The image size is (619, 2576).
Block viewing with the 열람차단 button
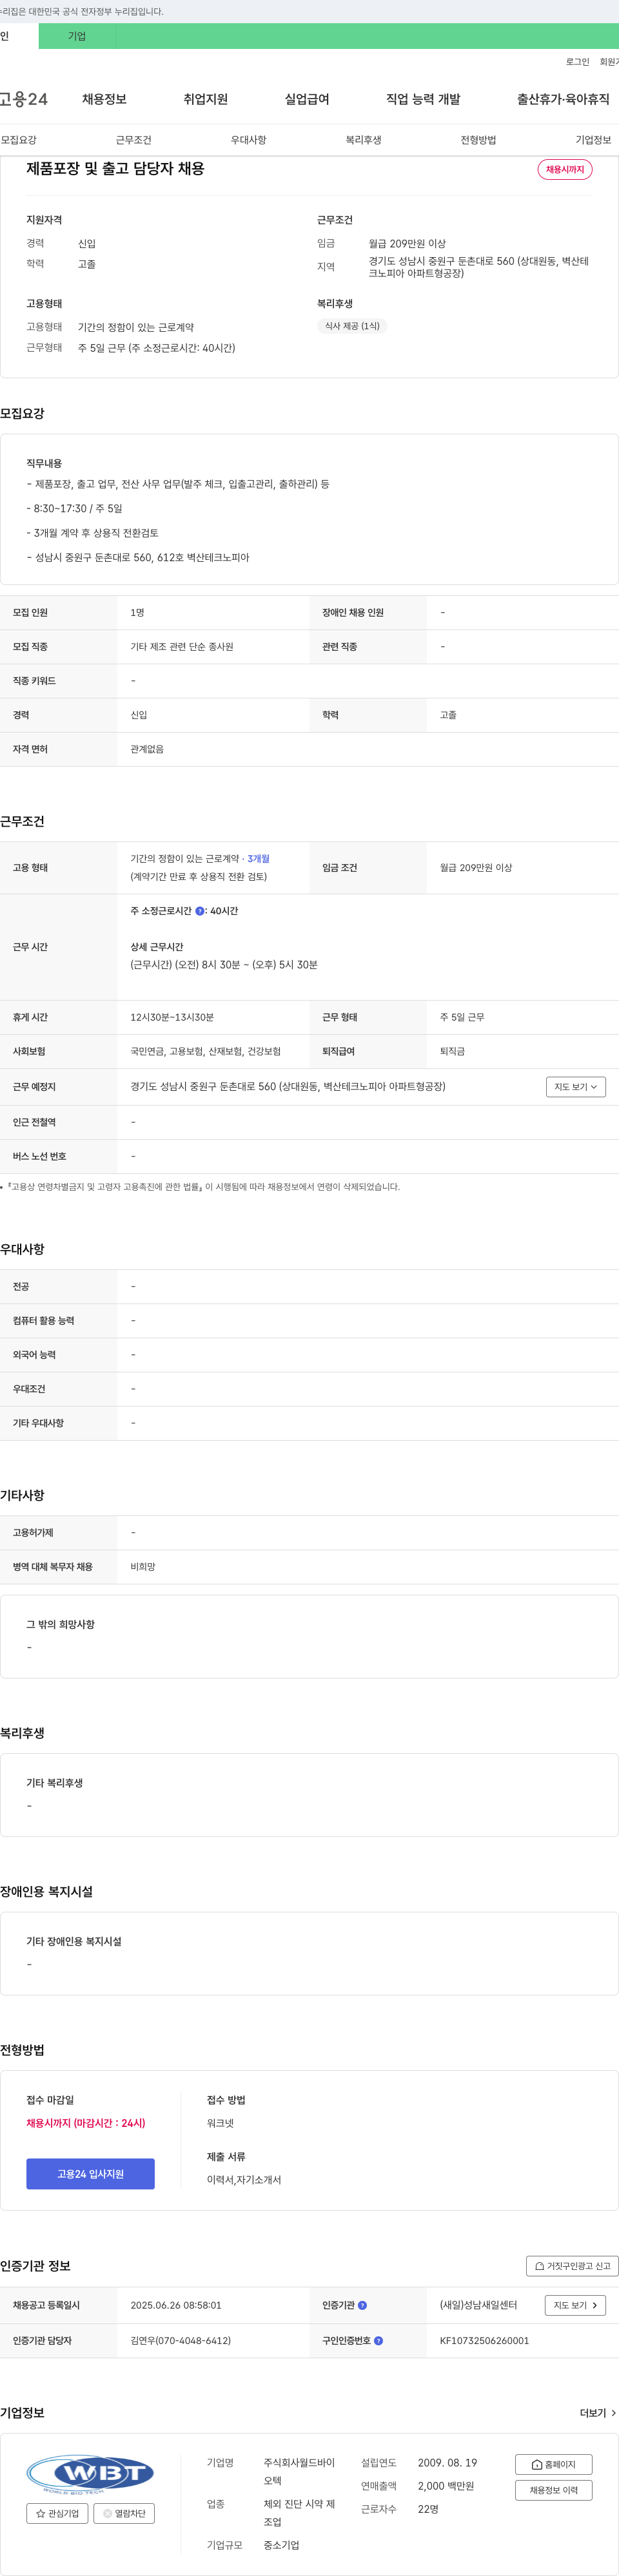(124, 2513)
